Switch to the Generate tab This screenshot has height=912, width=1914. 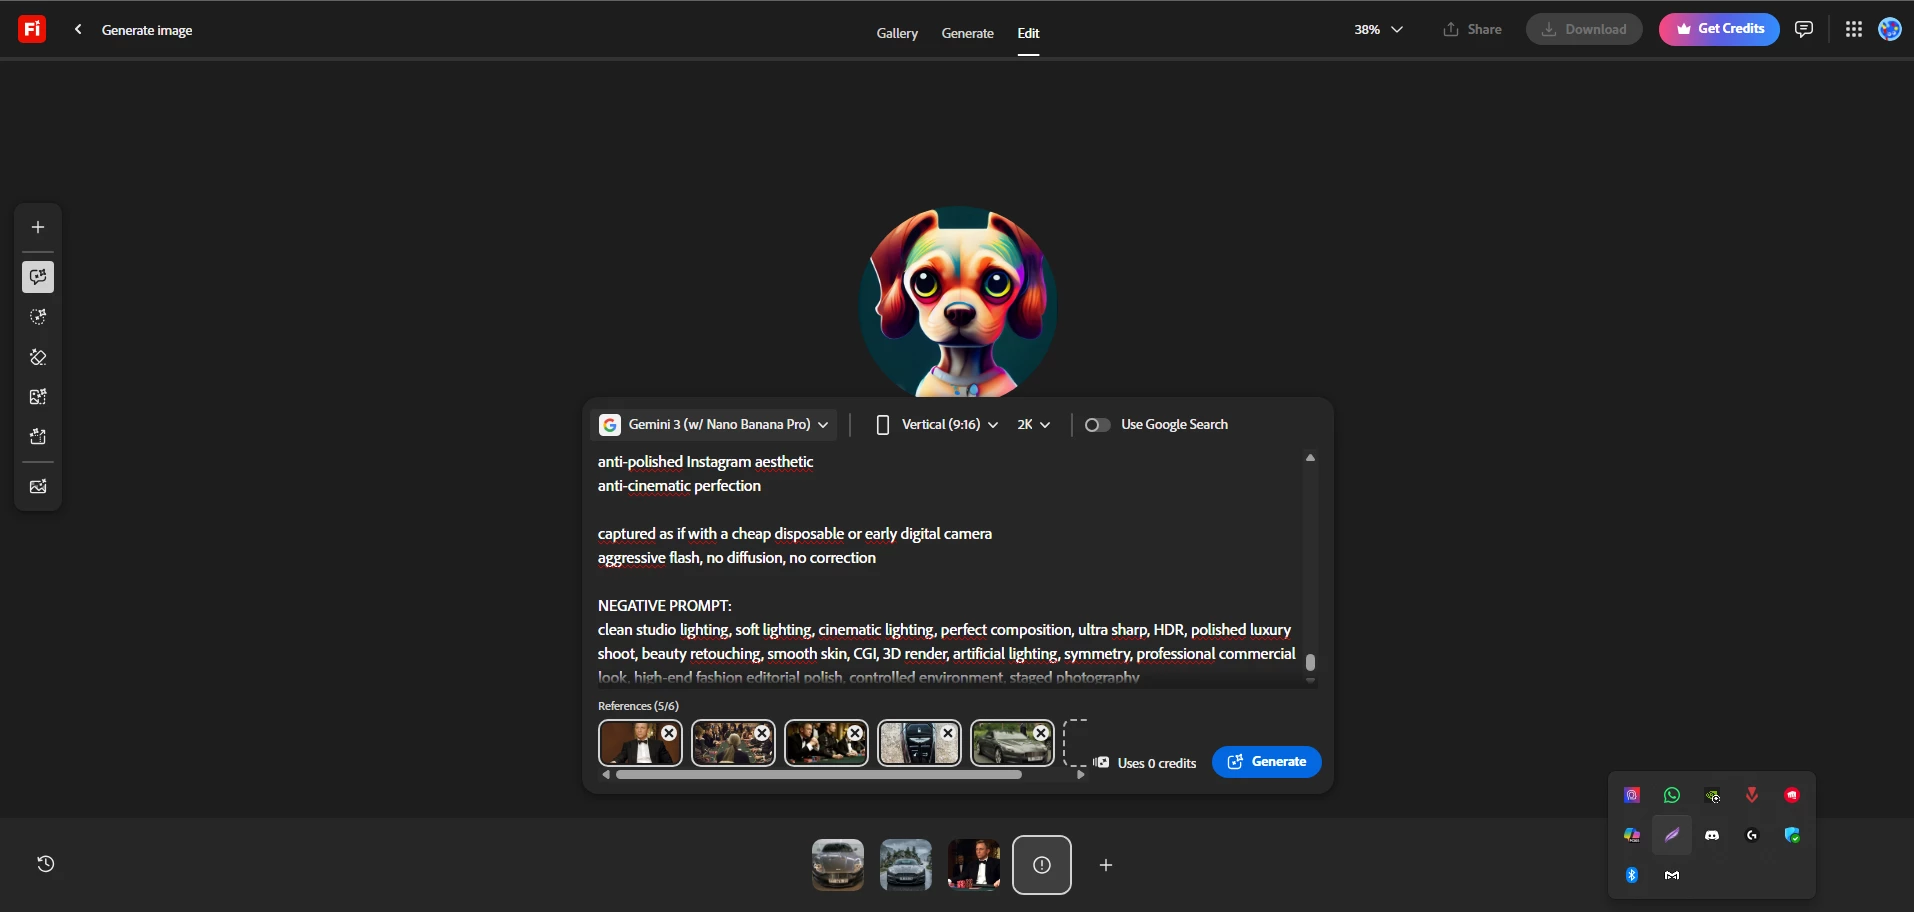[967, 33]
